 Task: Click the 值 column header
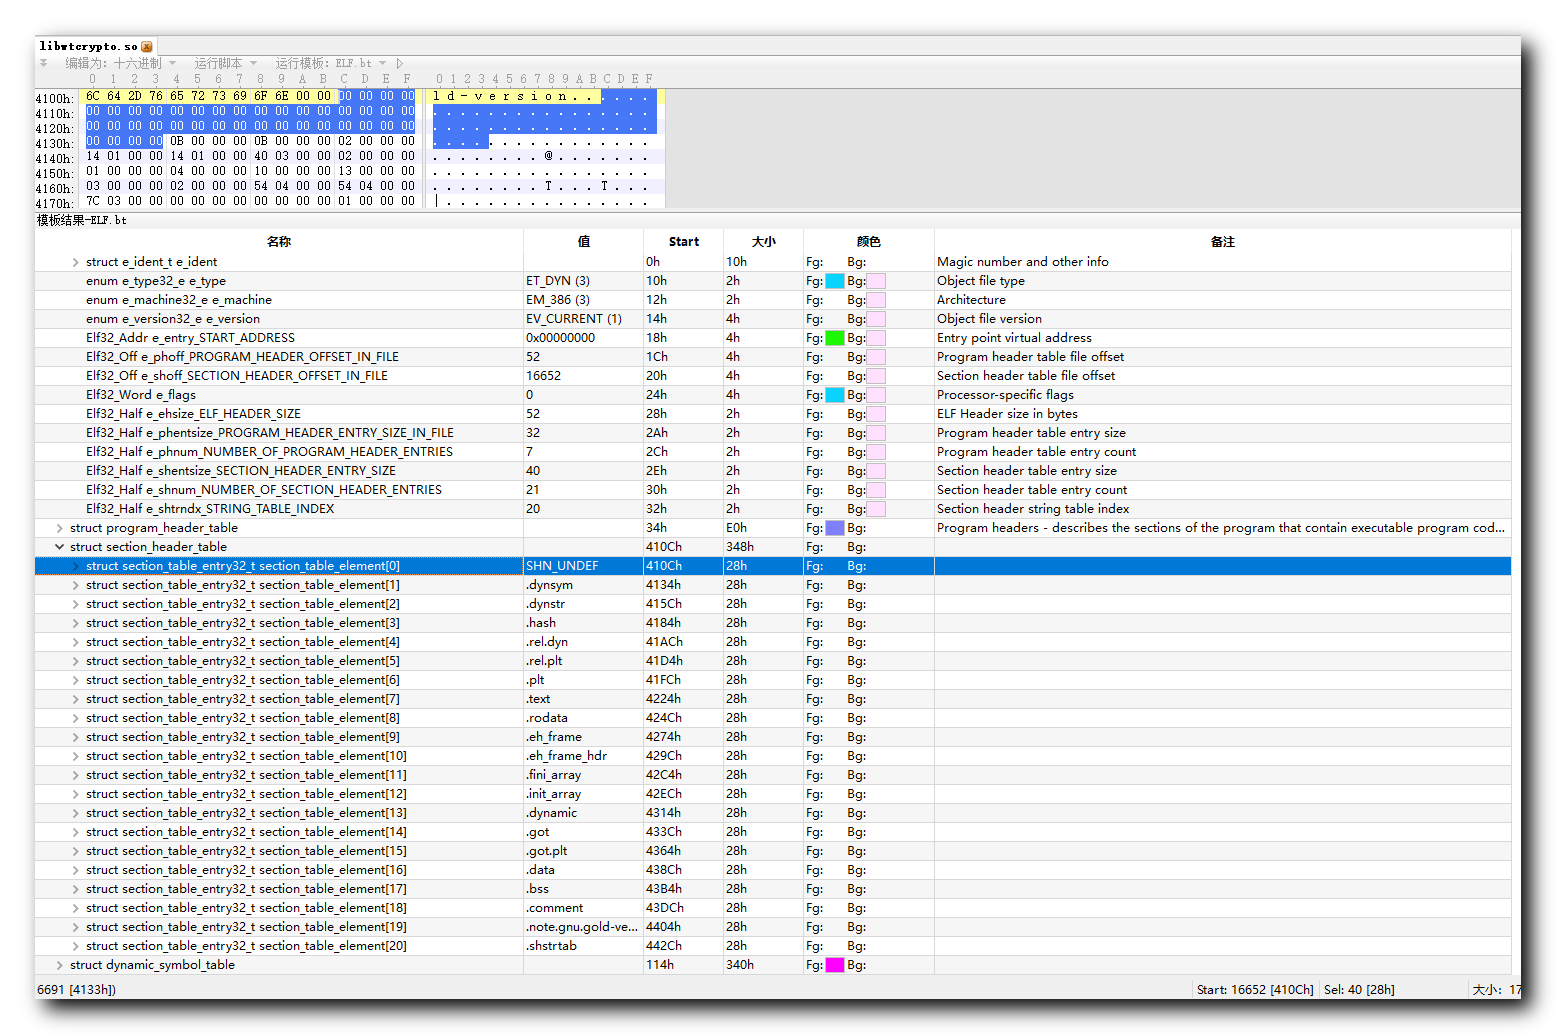584,242
